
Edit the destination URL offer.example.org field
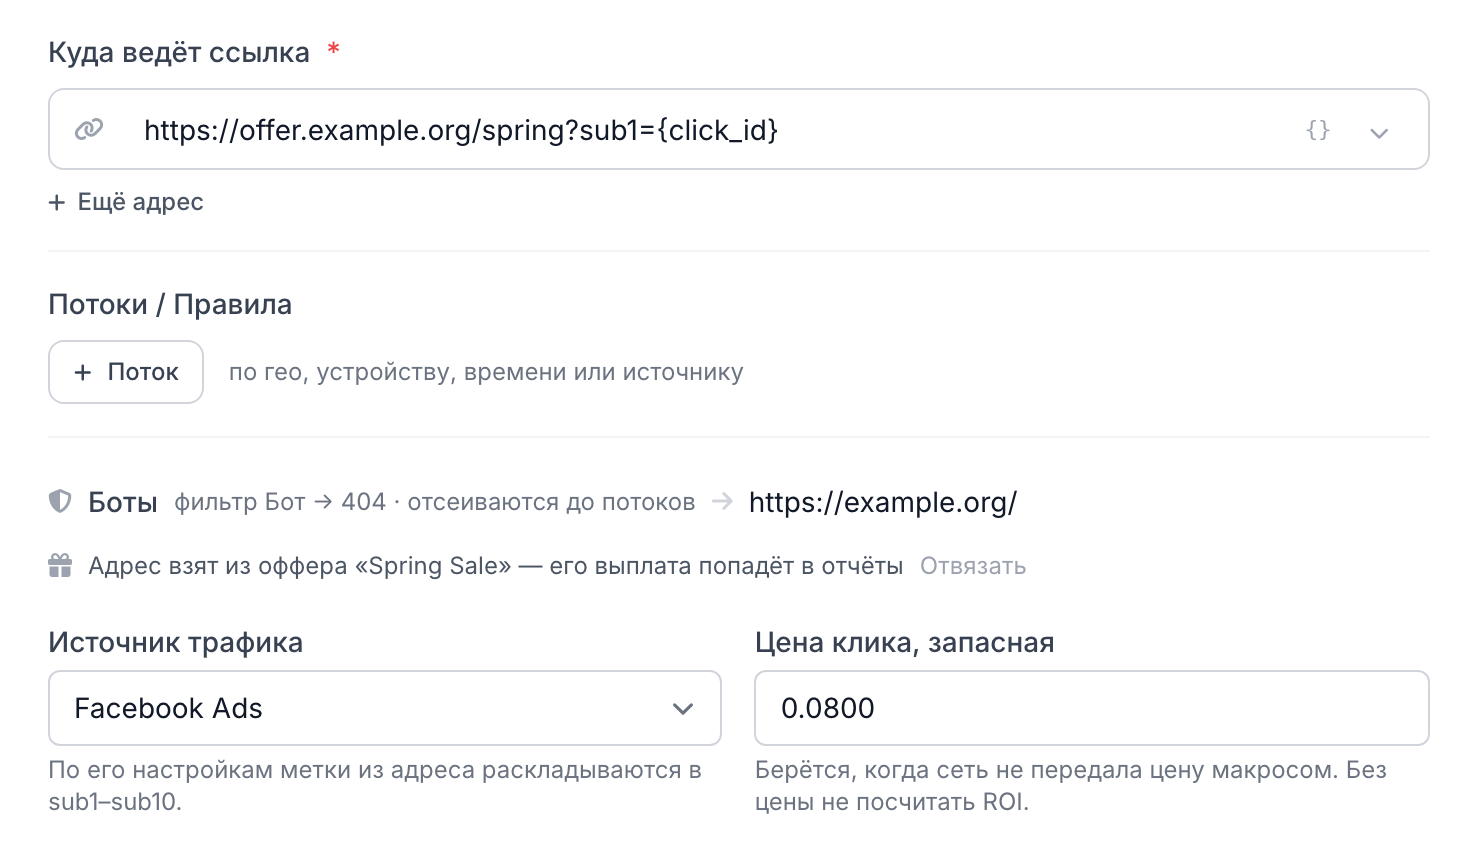739,129
